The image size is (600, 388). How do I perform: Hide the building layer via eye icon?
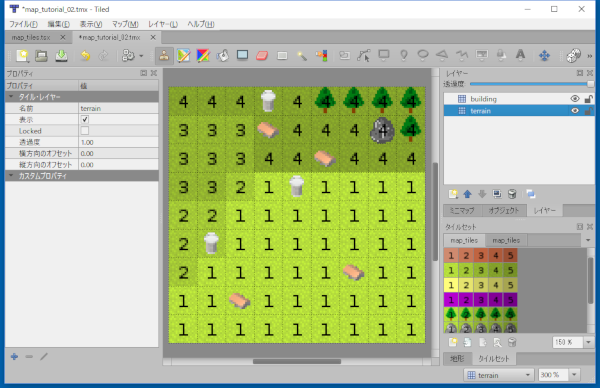coord(575,99)
